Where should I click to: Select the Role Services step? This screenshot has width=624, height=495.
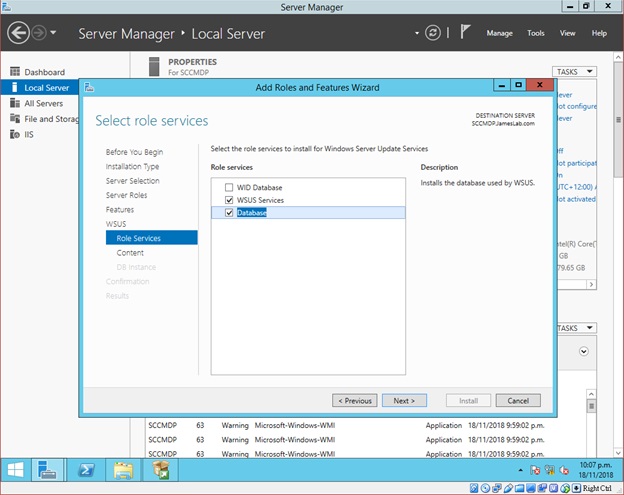tap(152, 238)
